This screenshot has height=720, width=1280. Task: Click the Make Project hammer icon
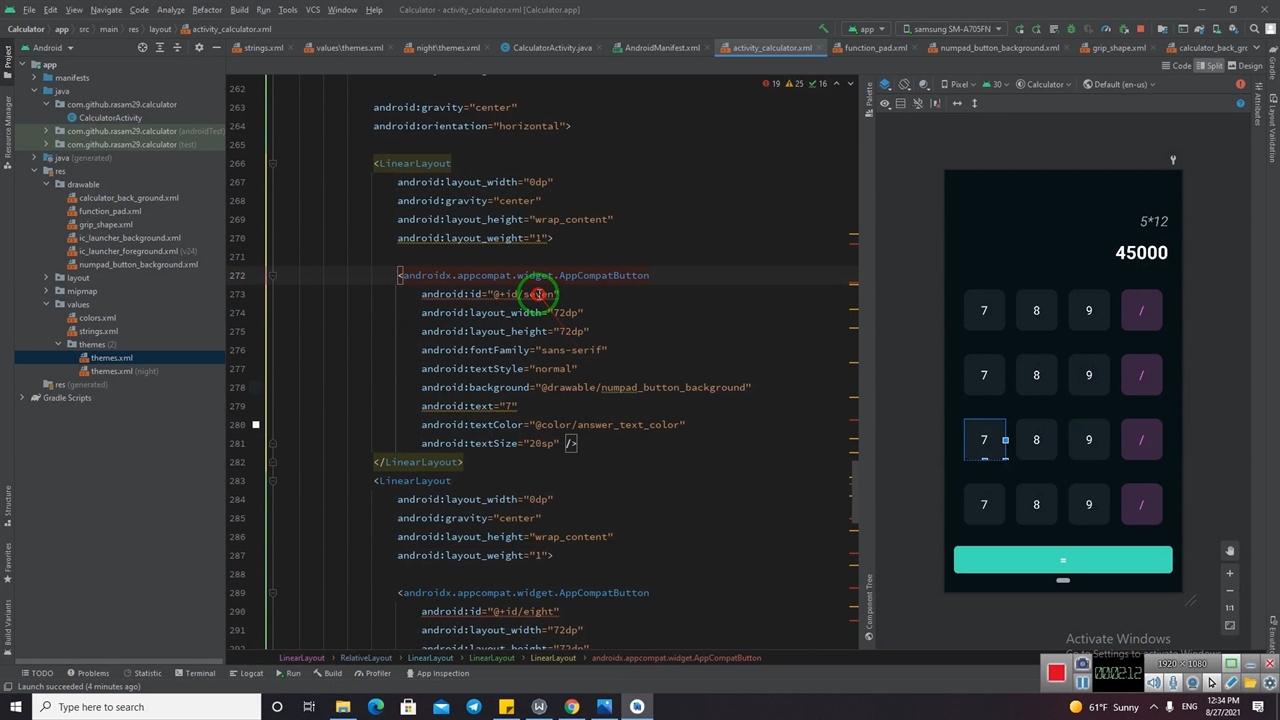[x=823, y=29]
